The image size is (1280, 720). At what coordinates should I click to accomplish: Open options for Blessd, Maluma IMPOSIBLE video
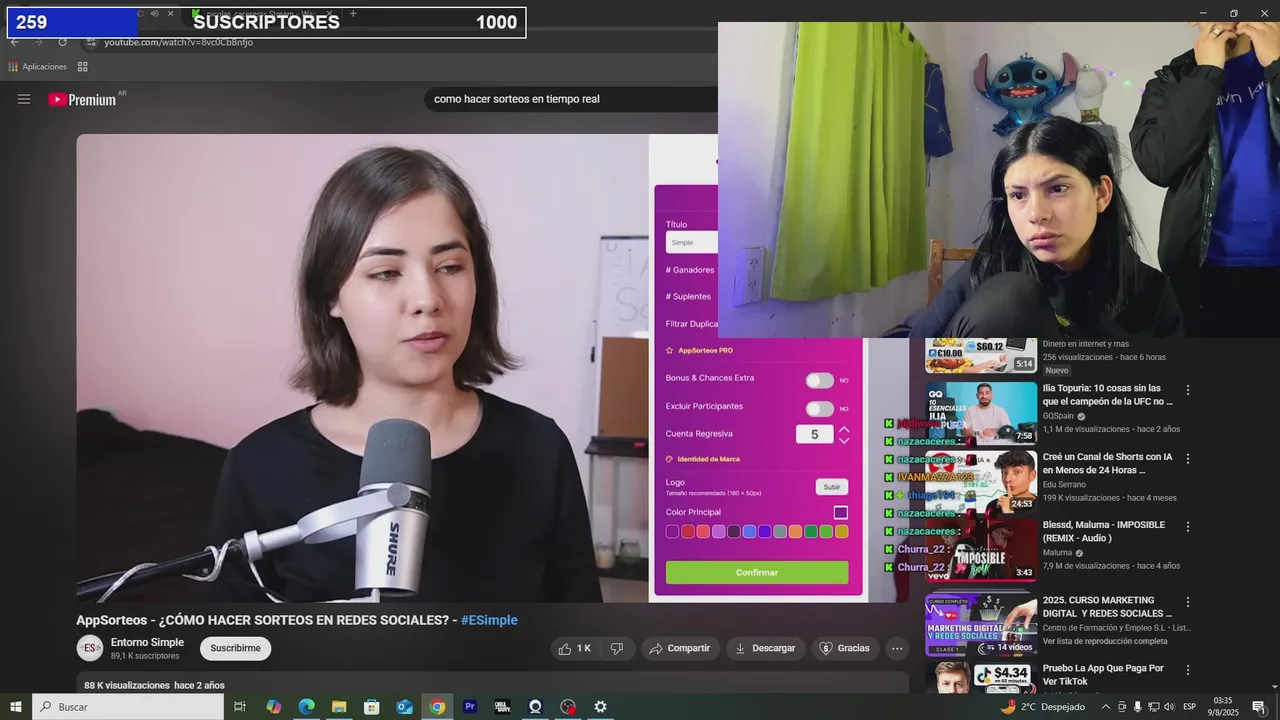pos(1188,526)
